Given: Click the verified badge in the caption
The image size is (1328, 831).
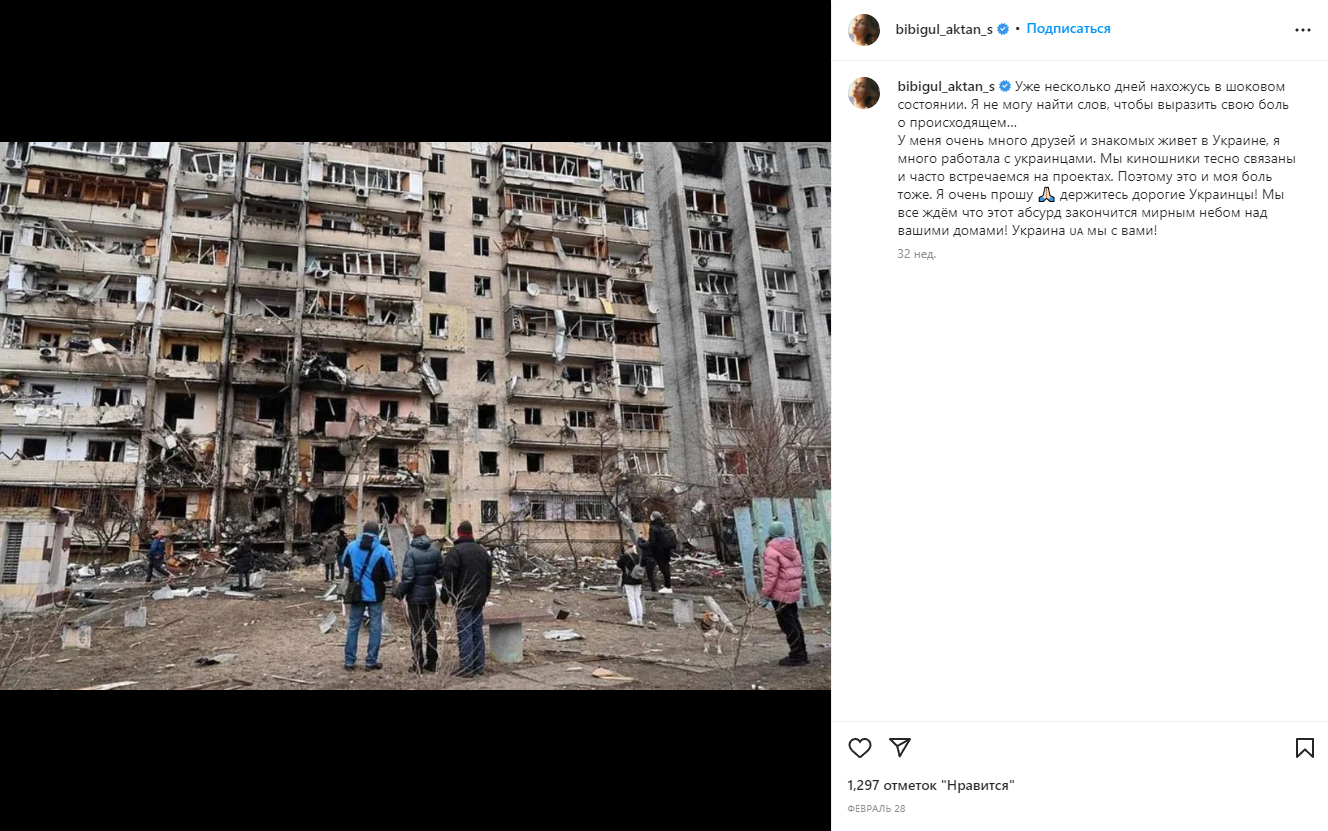Looking at the screenshot, I should point(1005,86).
